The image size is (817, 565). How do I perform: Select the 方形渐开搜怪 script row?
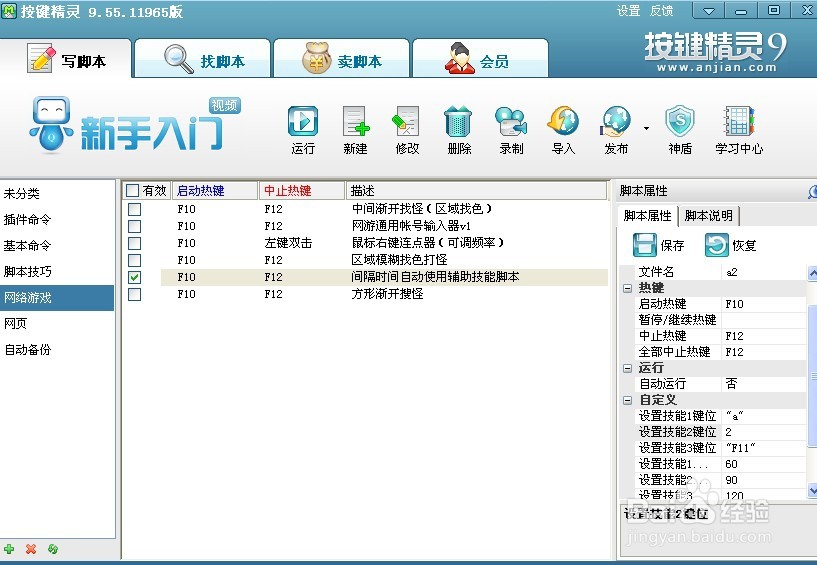385,294
